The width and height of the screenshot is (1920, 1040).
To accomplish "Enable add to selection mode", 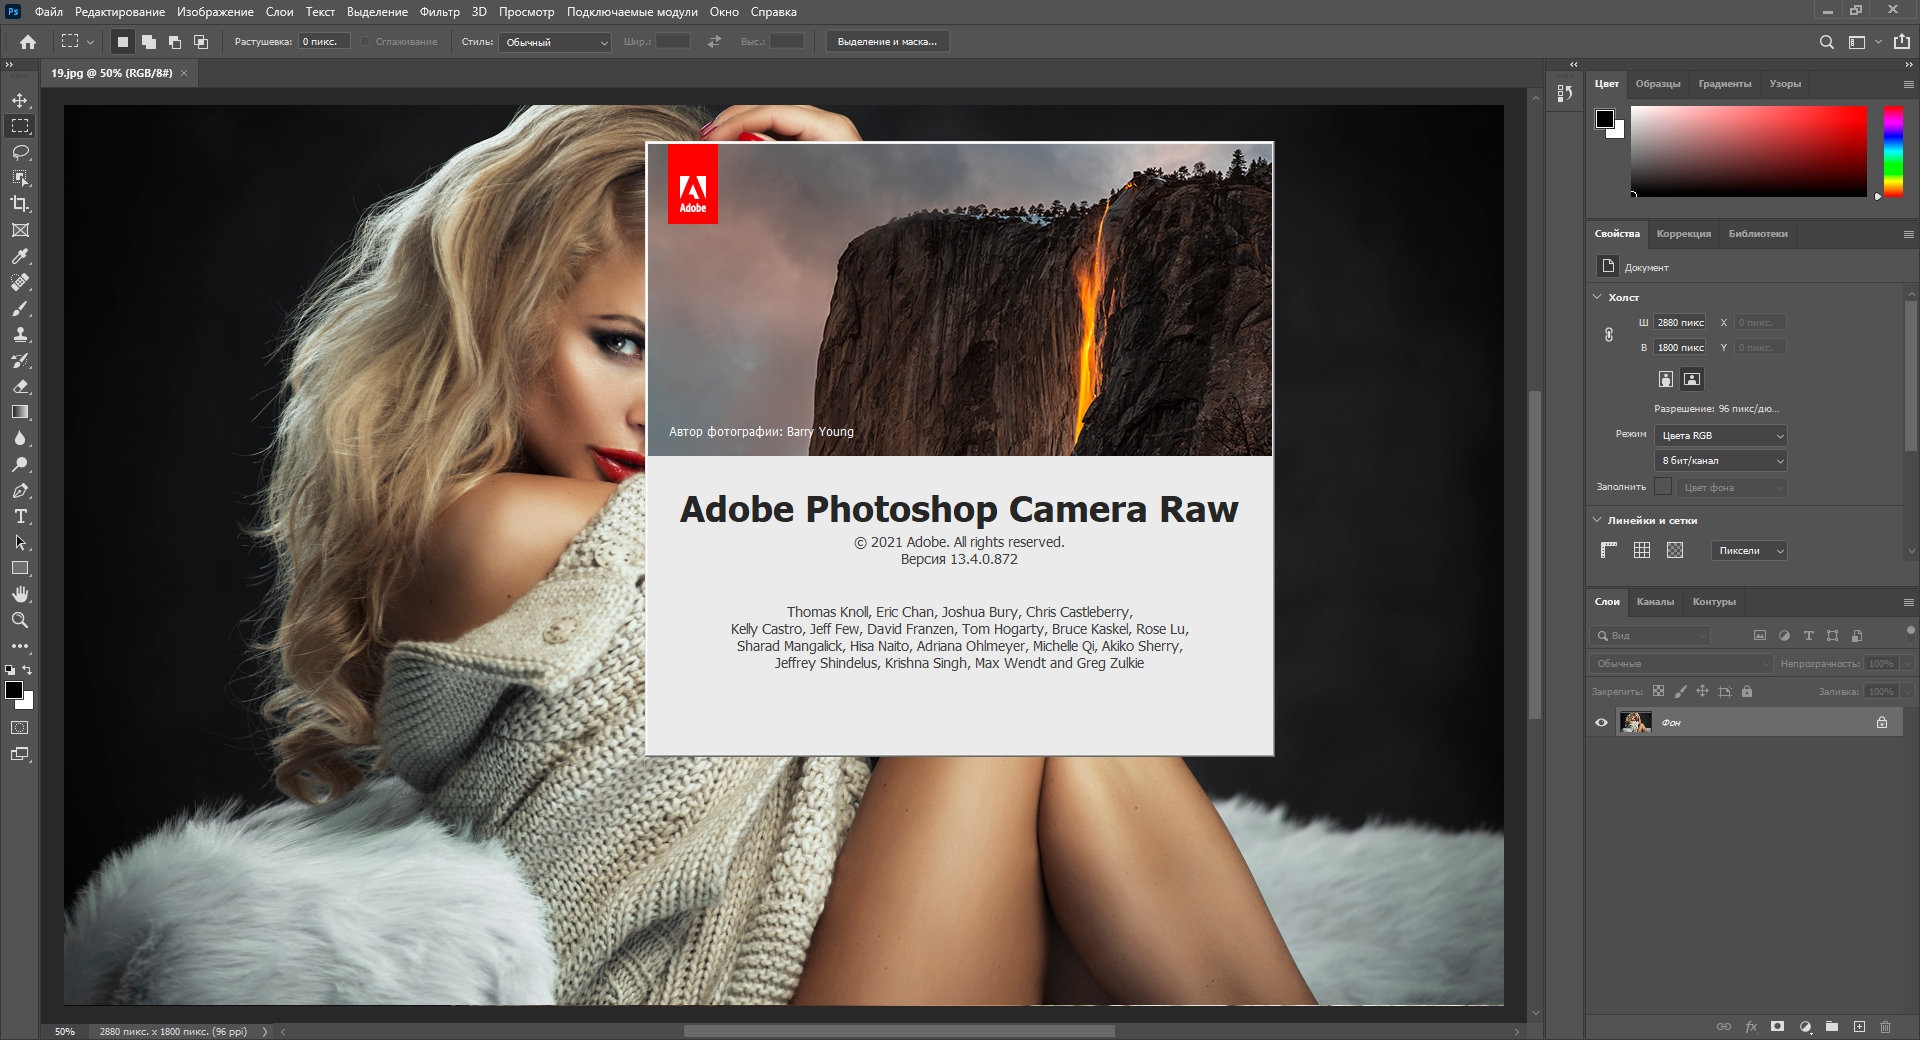I will 149,42.
